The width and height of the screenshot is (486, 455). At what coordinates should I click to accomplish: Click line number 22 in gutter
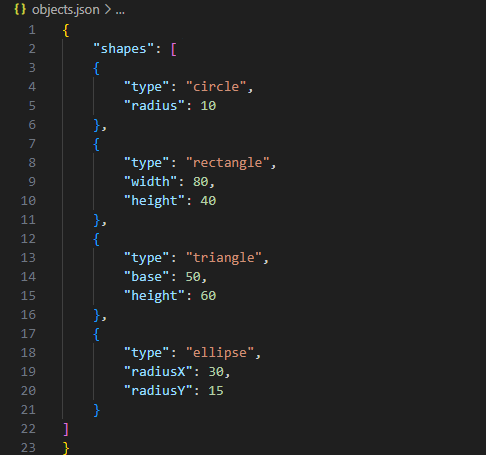click(x=28, y=429)
